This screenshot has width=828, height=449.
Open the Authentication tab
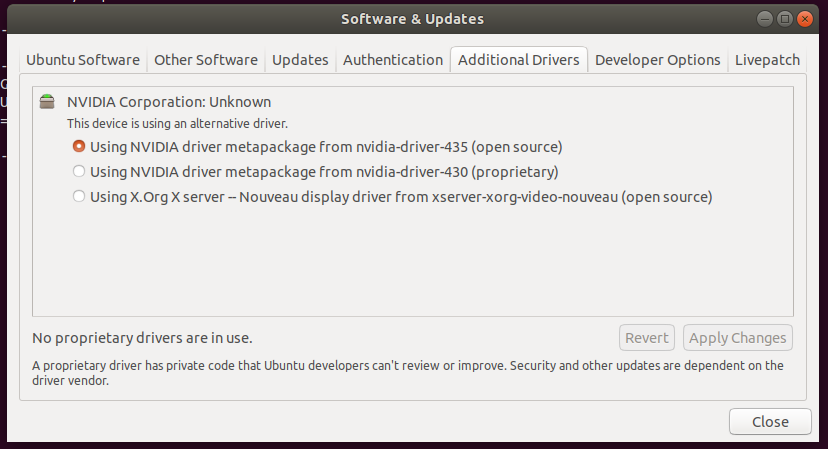coord(392,60)
